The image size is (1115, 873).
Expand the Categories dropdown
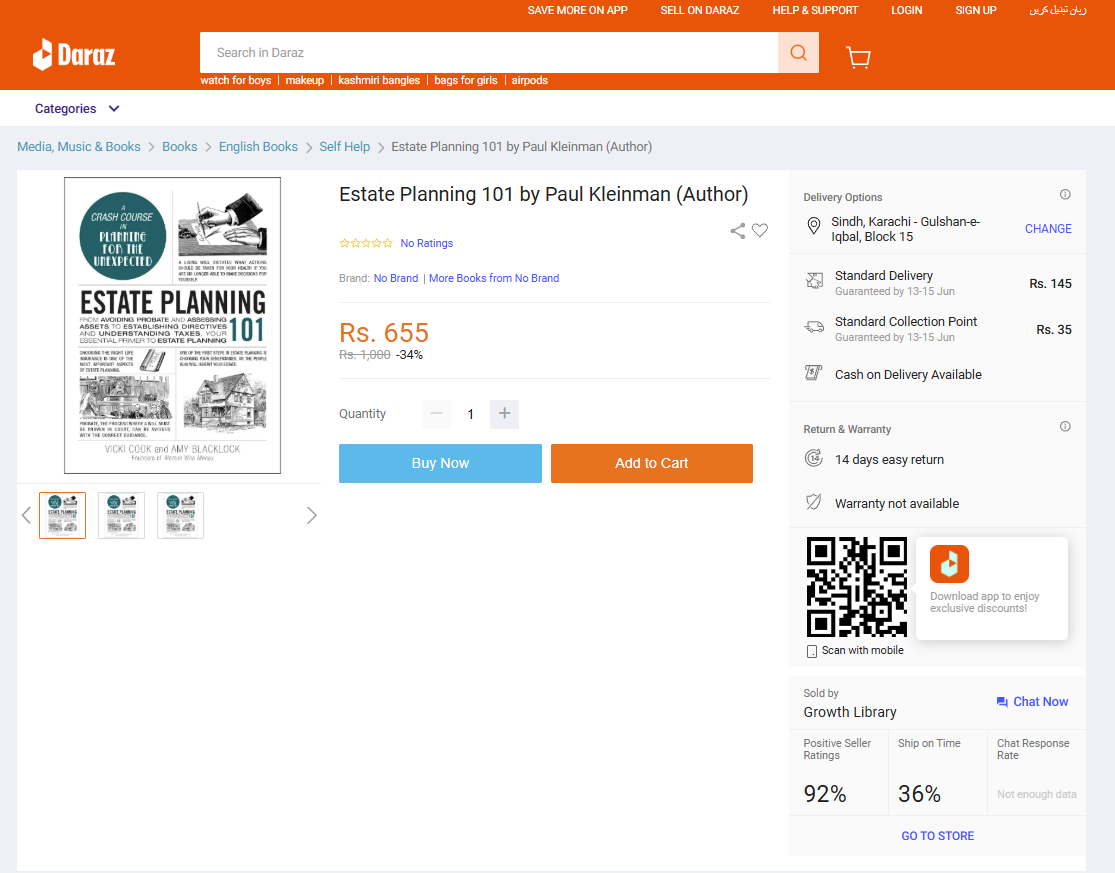click(77, 109)
